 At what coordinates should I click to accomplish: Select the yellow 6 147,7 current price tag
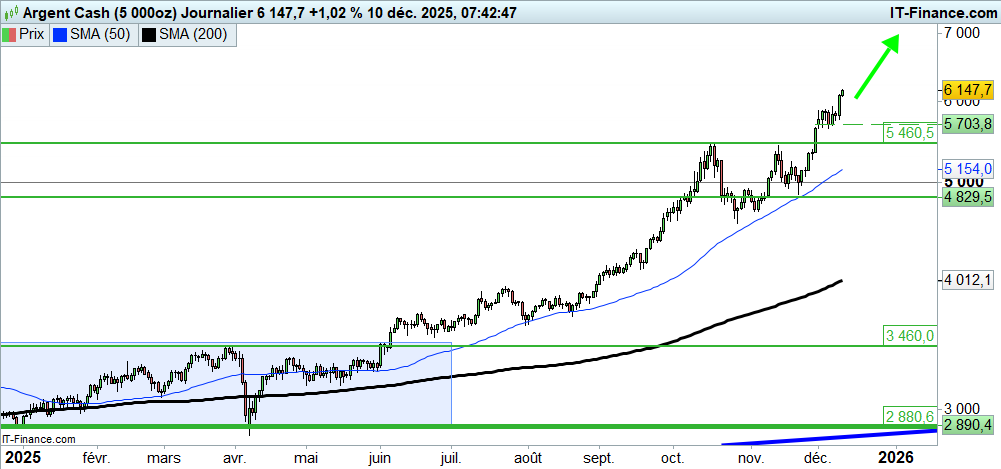pos(967,90)
